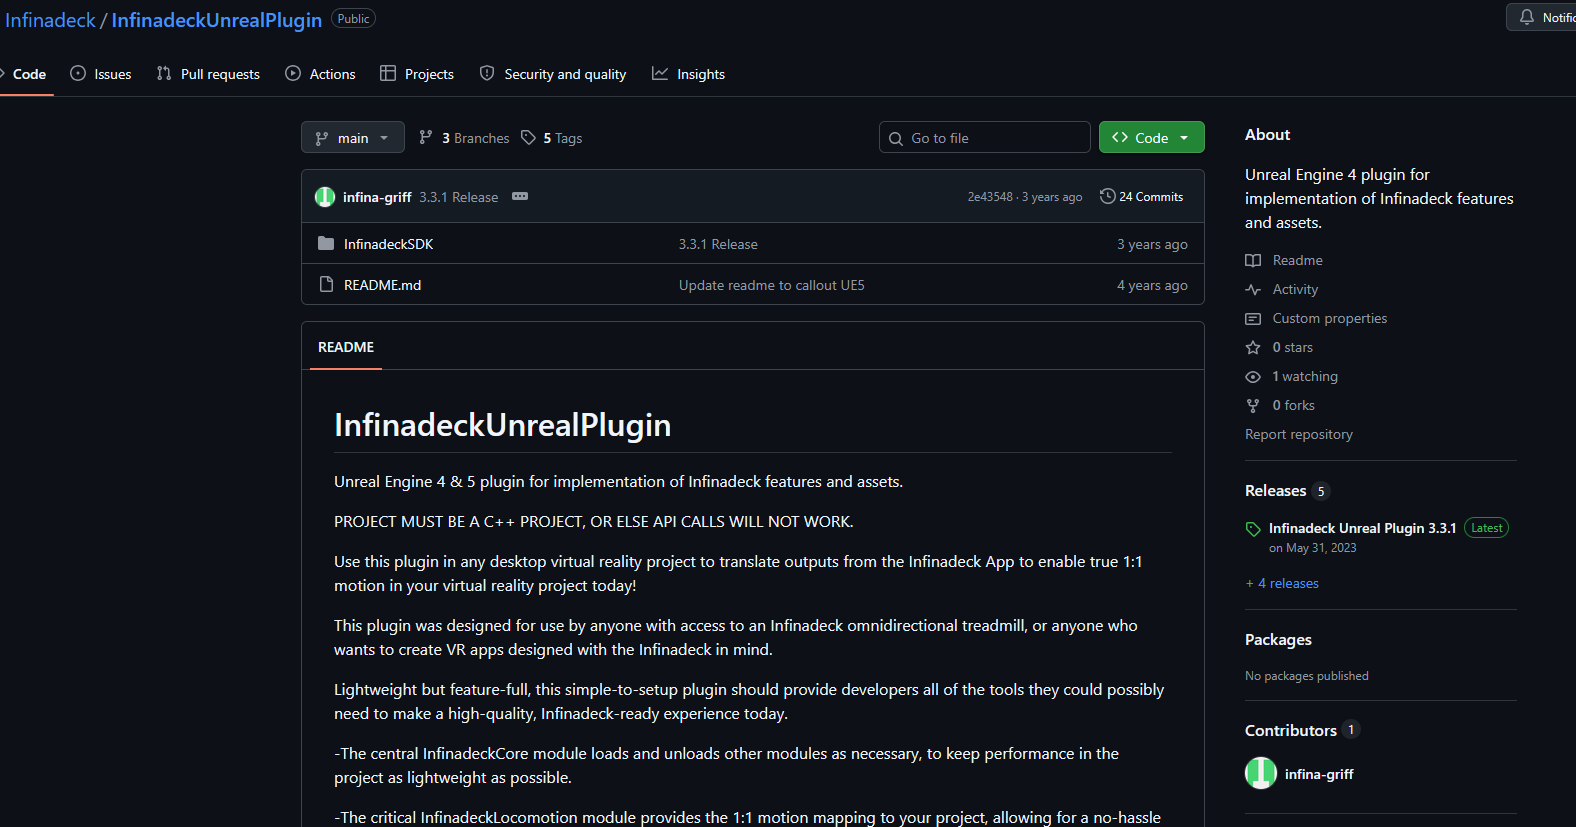This screenshot has height=827, width=1576.
Task: Switch to the Actions tab
Action: coord(320,74)
